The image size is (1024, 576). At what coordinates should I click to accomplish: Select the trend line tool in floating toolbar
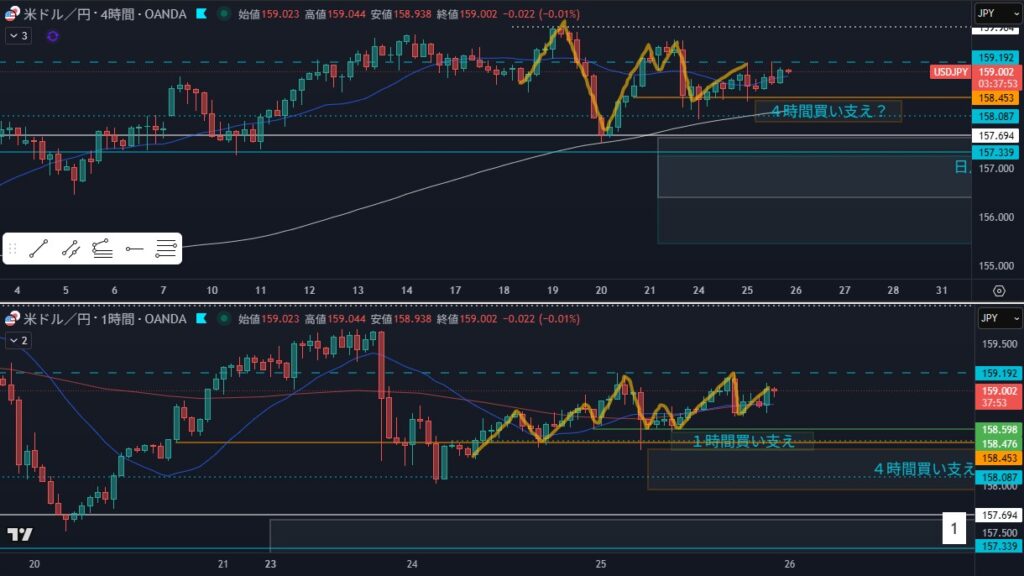pyautogui.click(x=39, y=248)
